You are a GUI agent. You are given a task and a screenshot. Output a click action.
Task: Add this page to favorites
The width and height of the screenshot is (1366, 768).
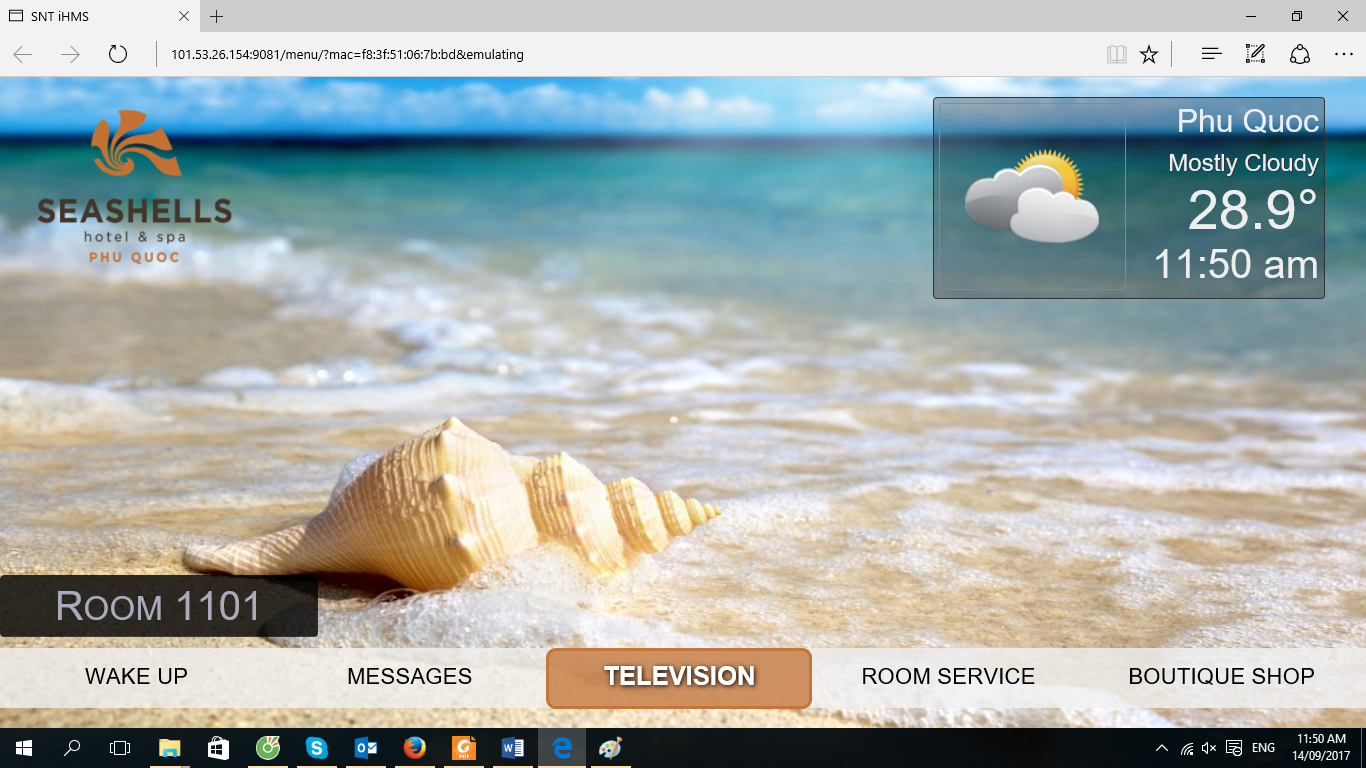1148,54
